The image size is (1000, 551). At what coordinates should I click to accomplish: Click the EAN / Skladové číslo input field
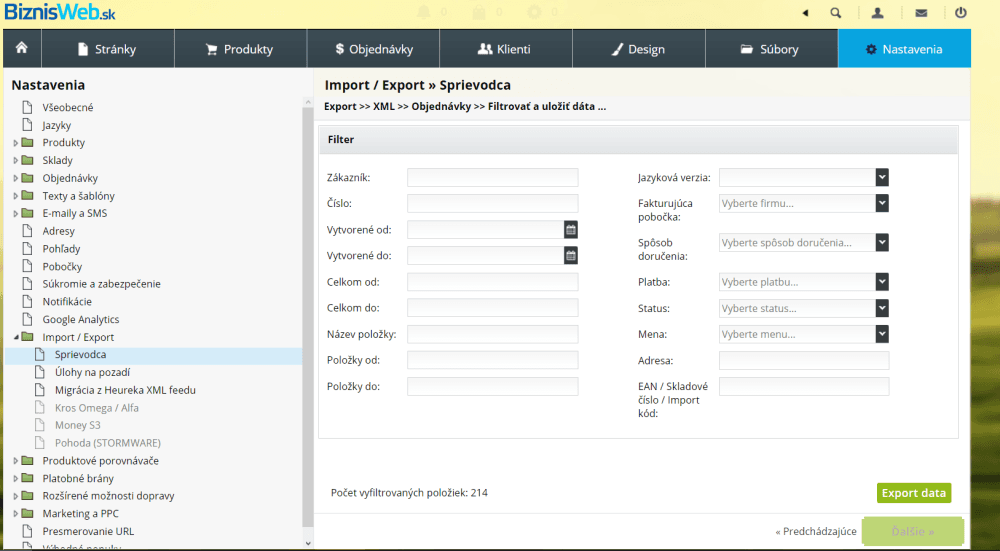(x=804, y=386)
